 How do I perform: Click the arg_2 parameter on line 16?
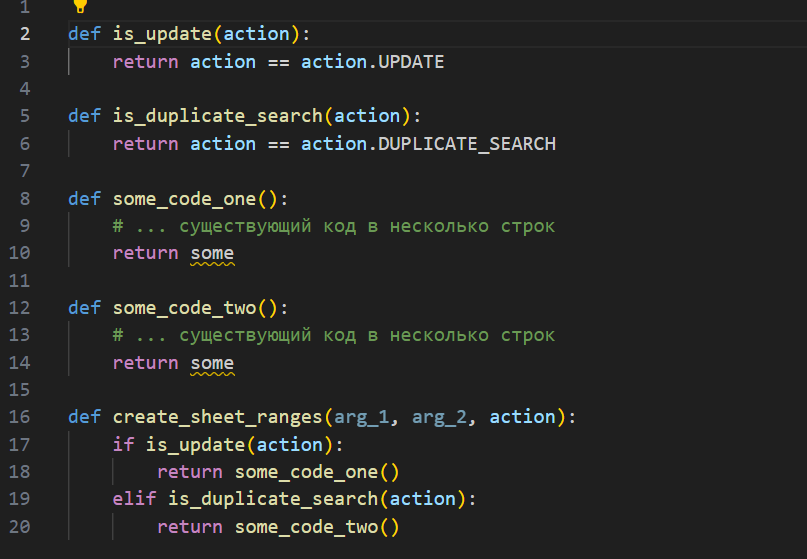(440, 417)
